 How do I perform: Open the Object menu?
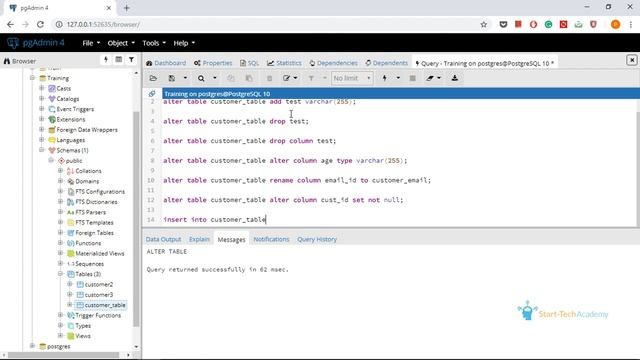121,43
